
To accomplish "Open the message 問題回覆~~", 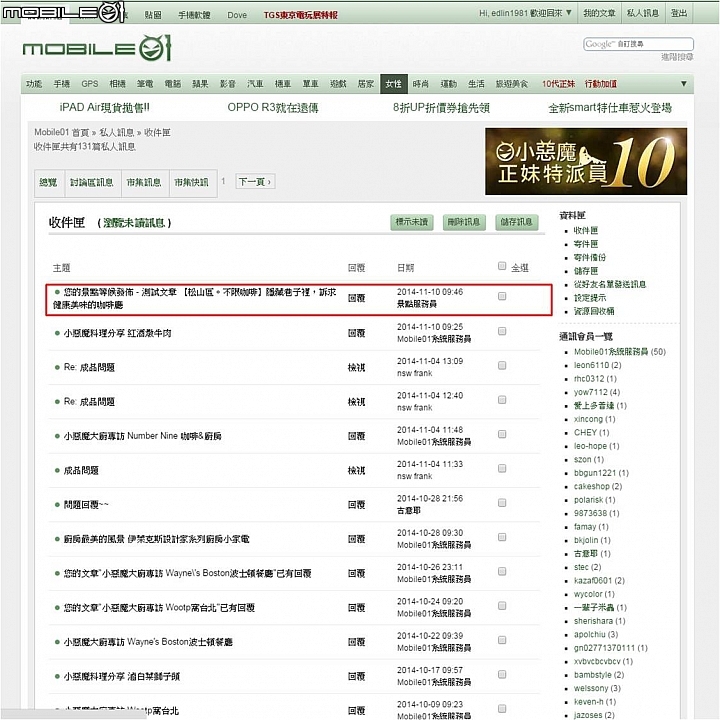I will tap(86, 505).
